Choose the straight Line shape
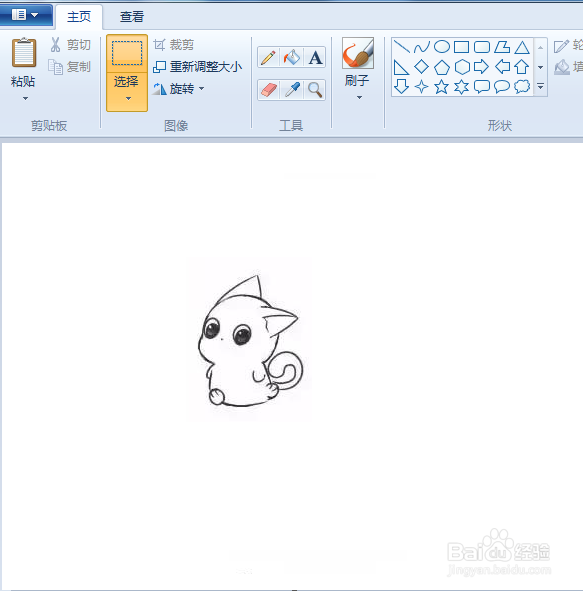 pos(401,47)
